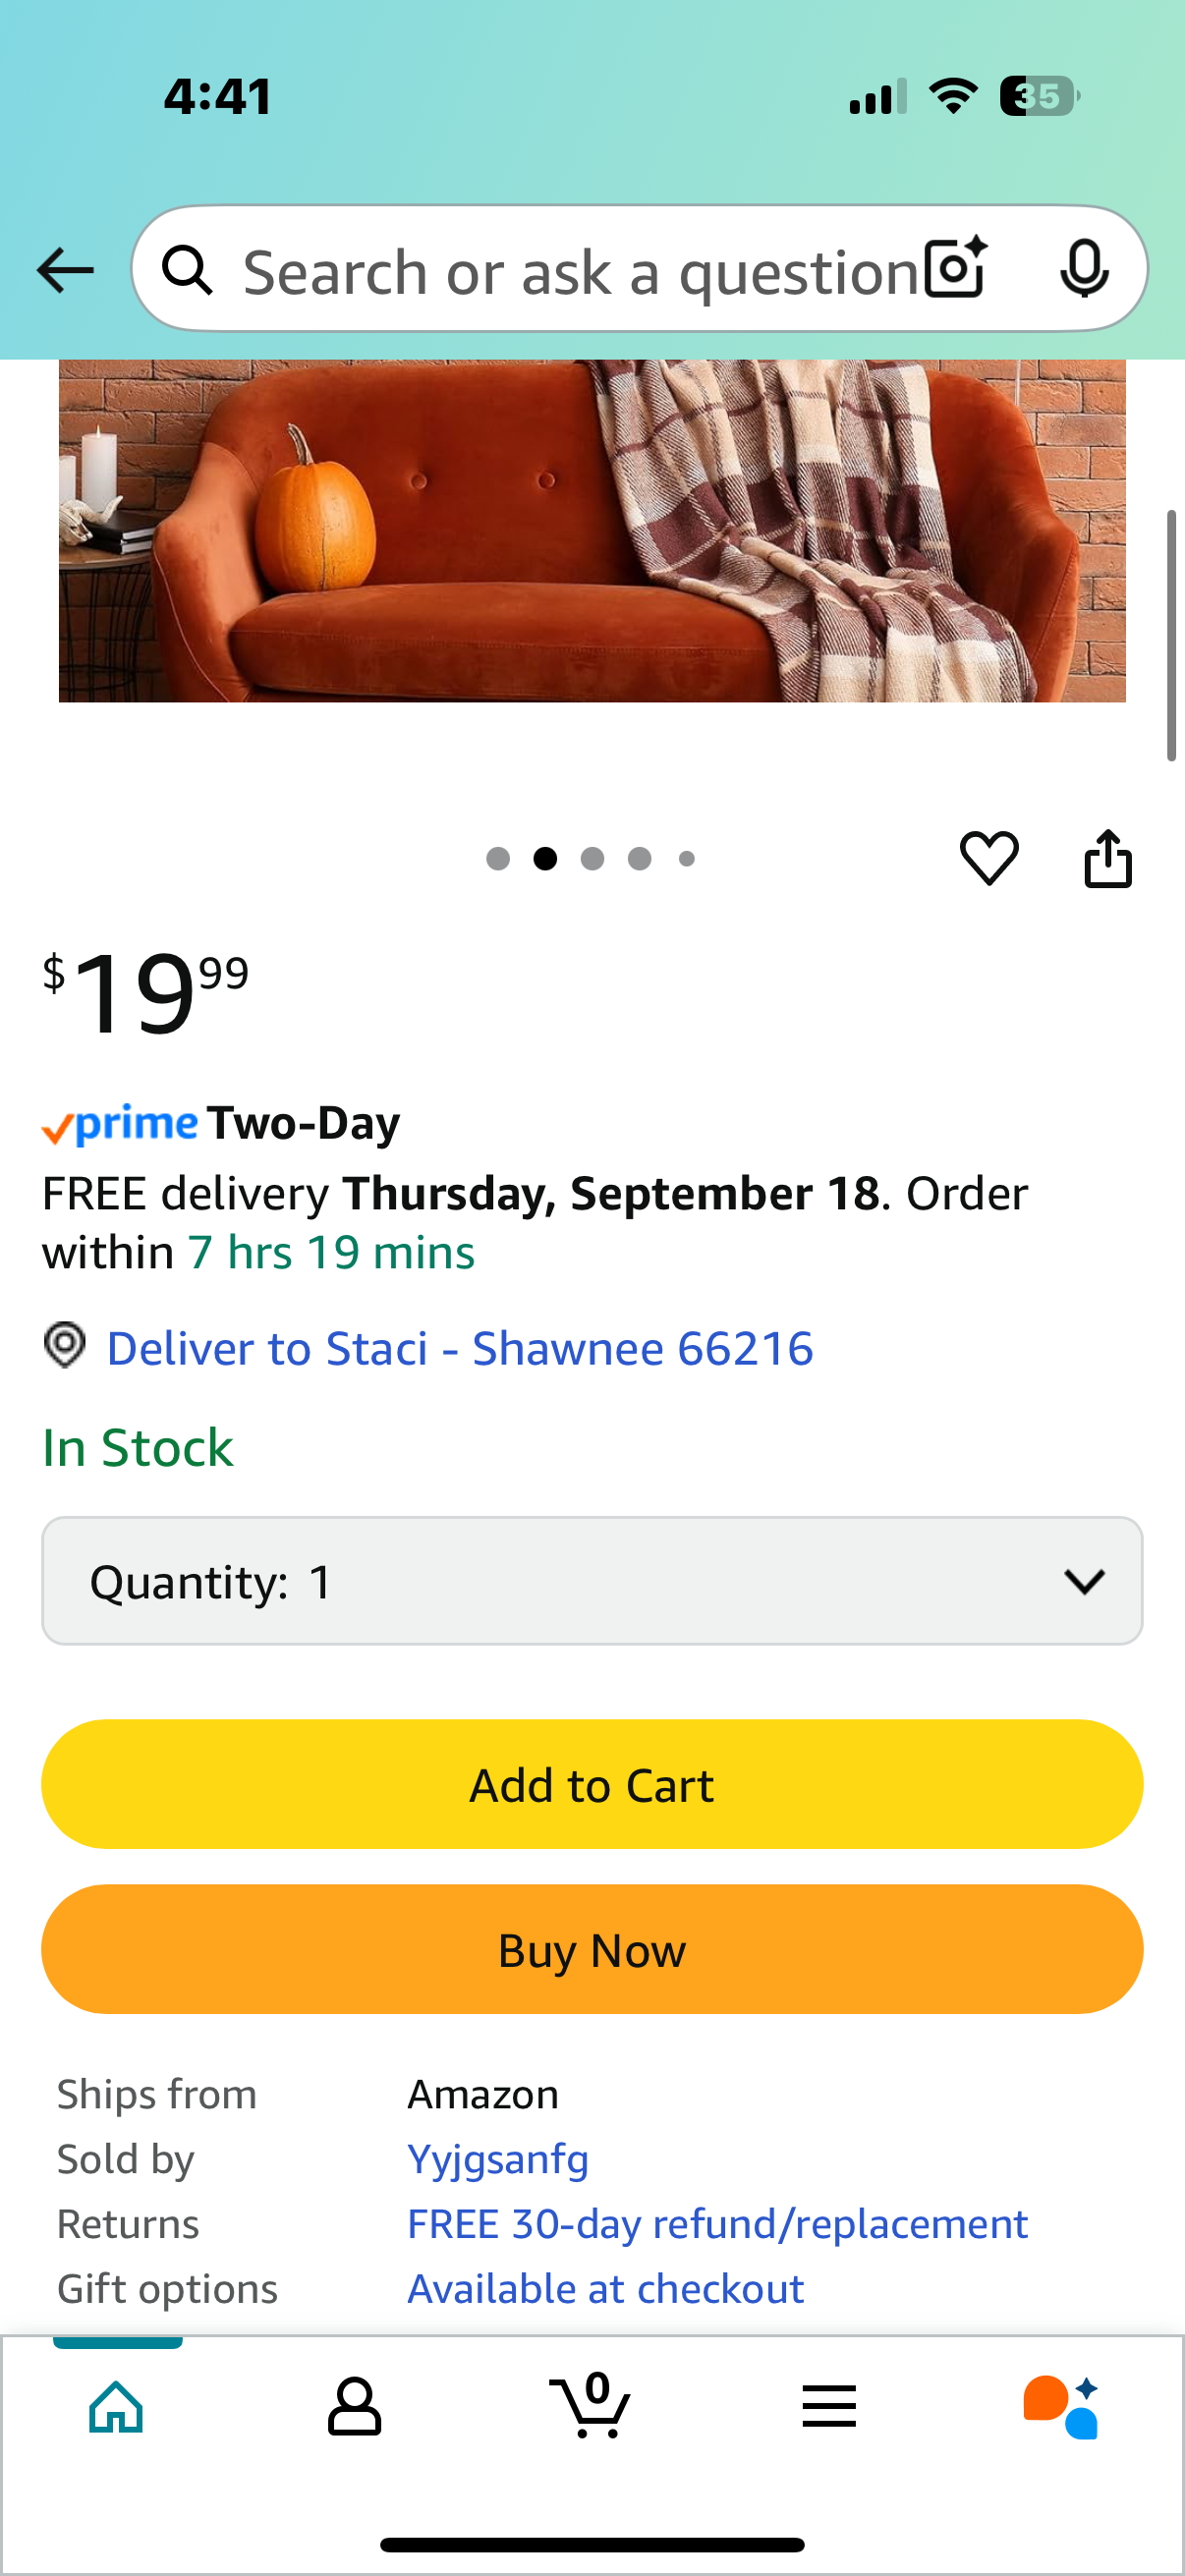Image resolution: width=1185 pixels, height=2576 pixels.
Task: Open the hamburger menu tab
Action: point(829,2406)
